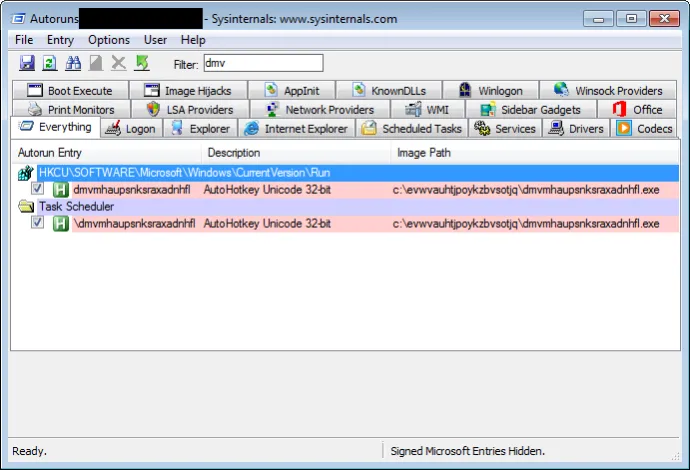The image size is (690, 470).
Task: Switch to the Scheduled Tasks tab
Action: tap(411, 128)
